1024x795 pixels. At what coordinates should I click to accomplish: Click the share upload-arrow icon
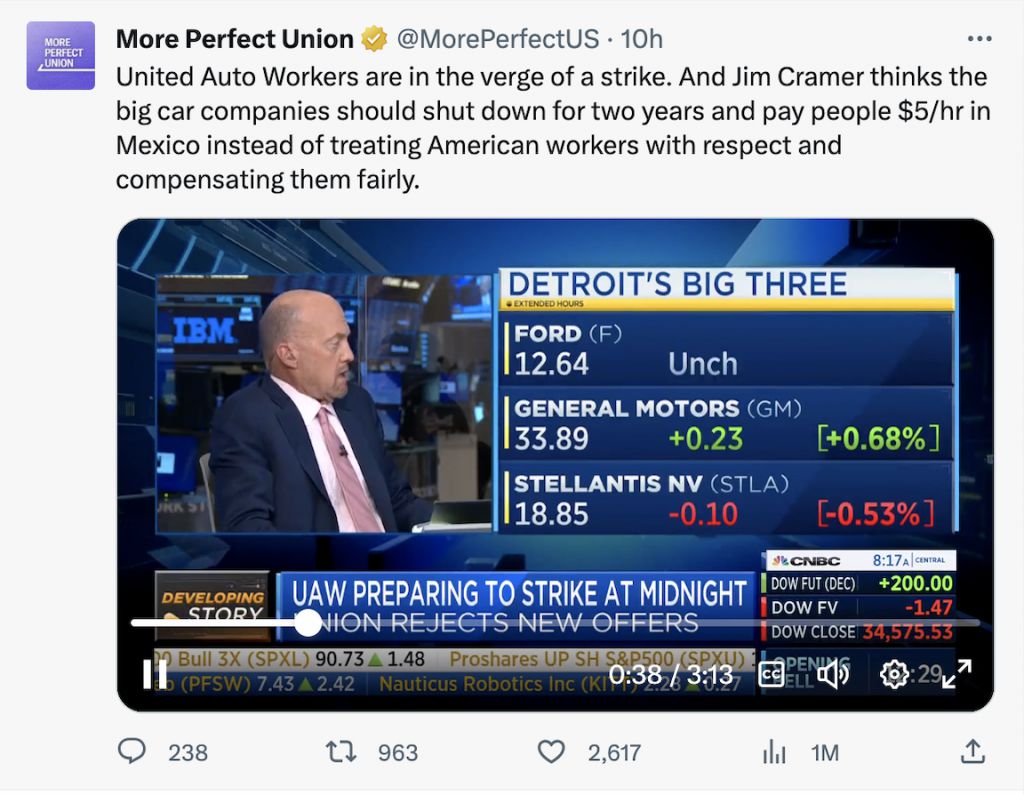pyautogui.click(x=971, y=752)
